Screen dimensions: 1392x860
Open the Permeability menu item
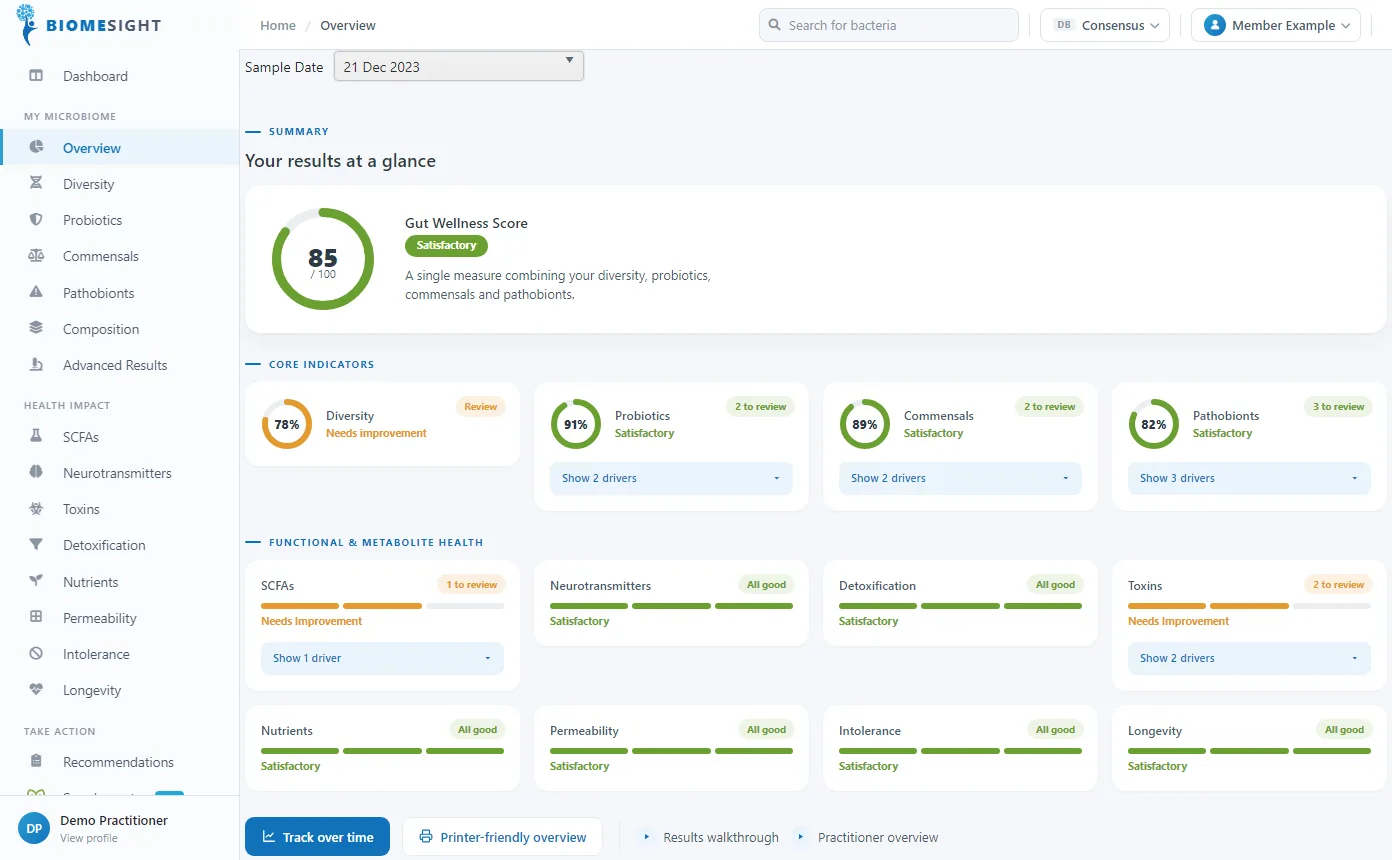coord(120,618)
